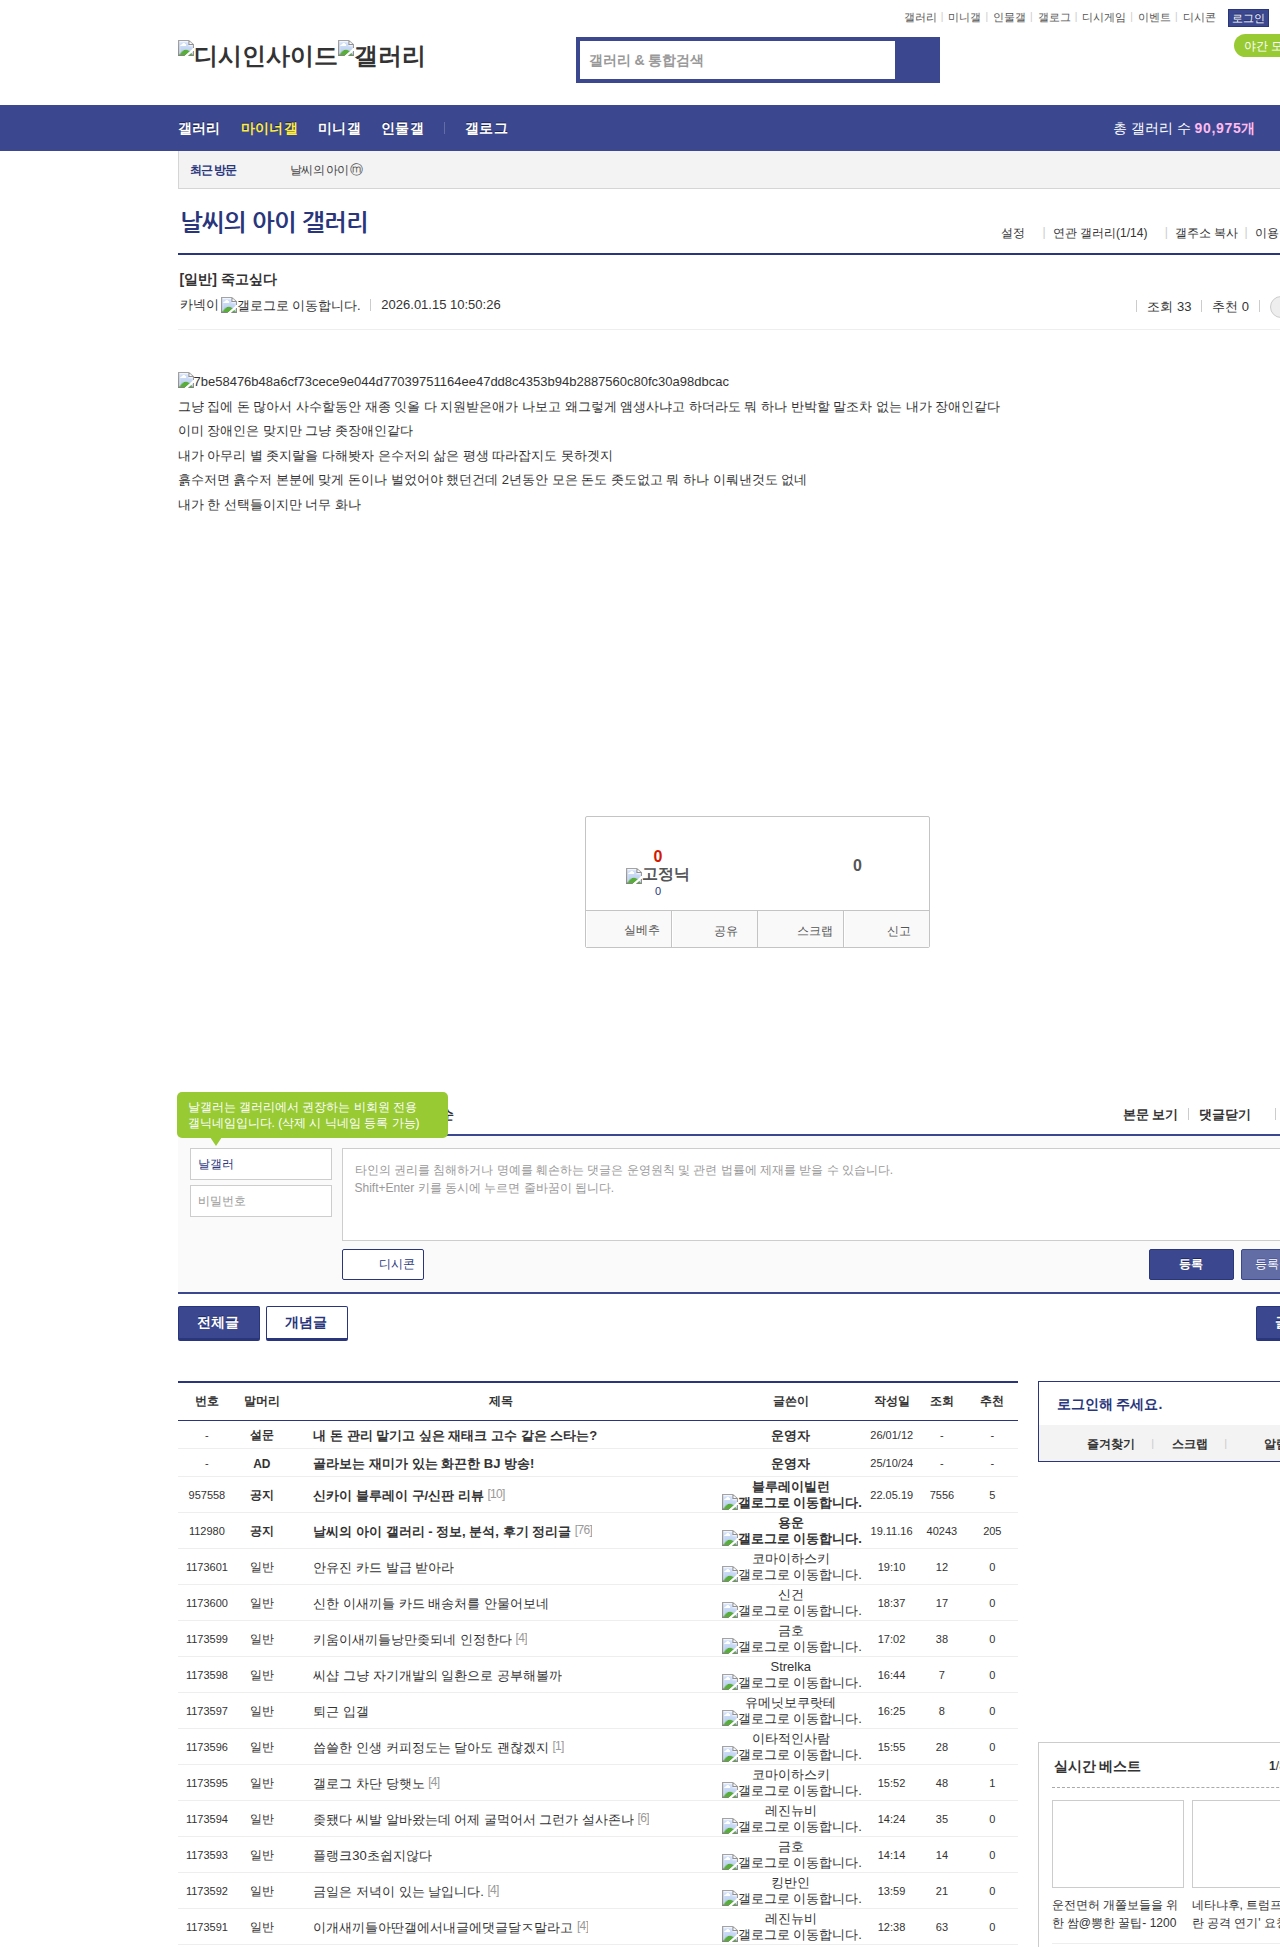Open gallog icon beside author 이타적인사람

(x=791, y=1755)
